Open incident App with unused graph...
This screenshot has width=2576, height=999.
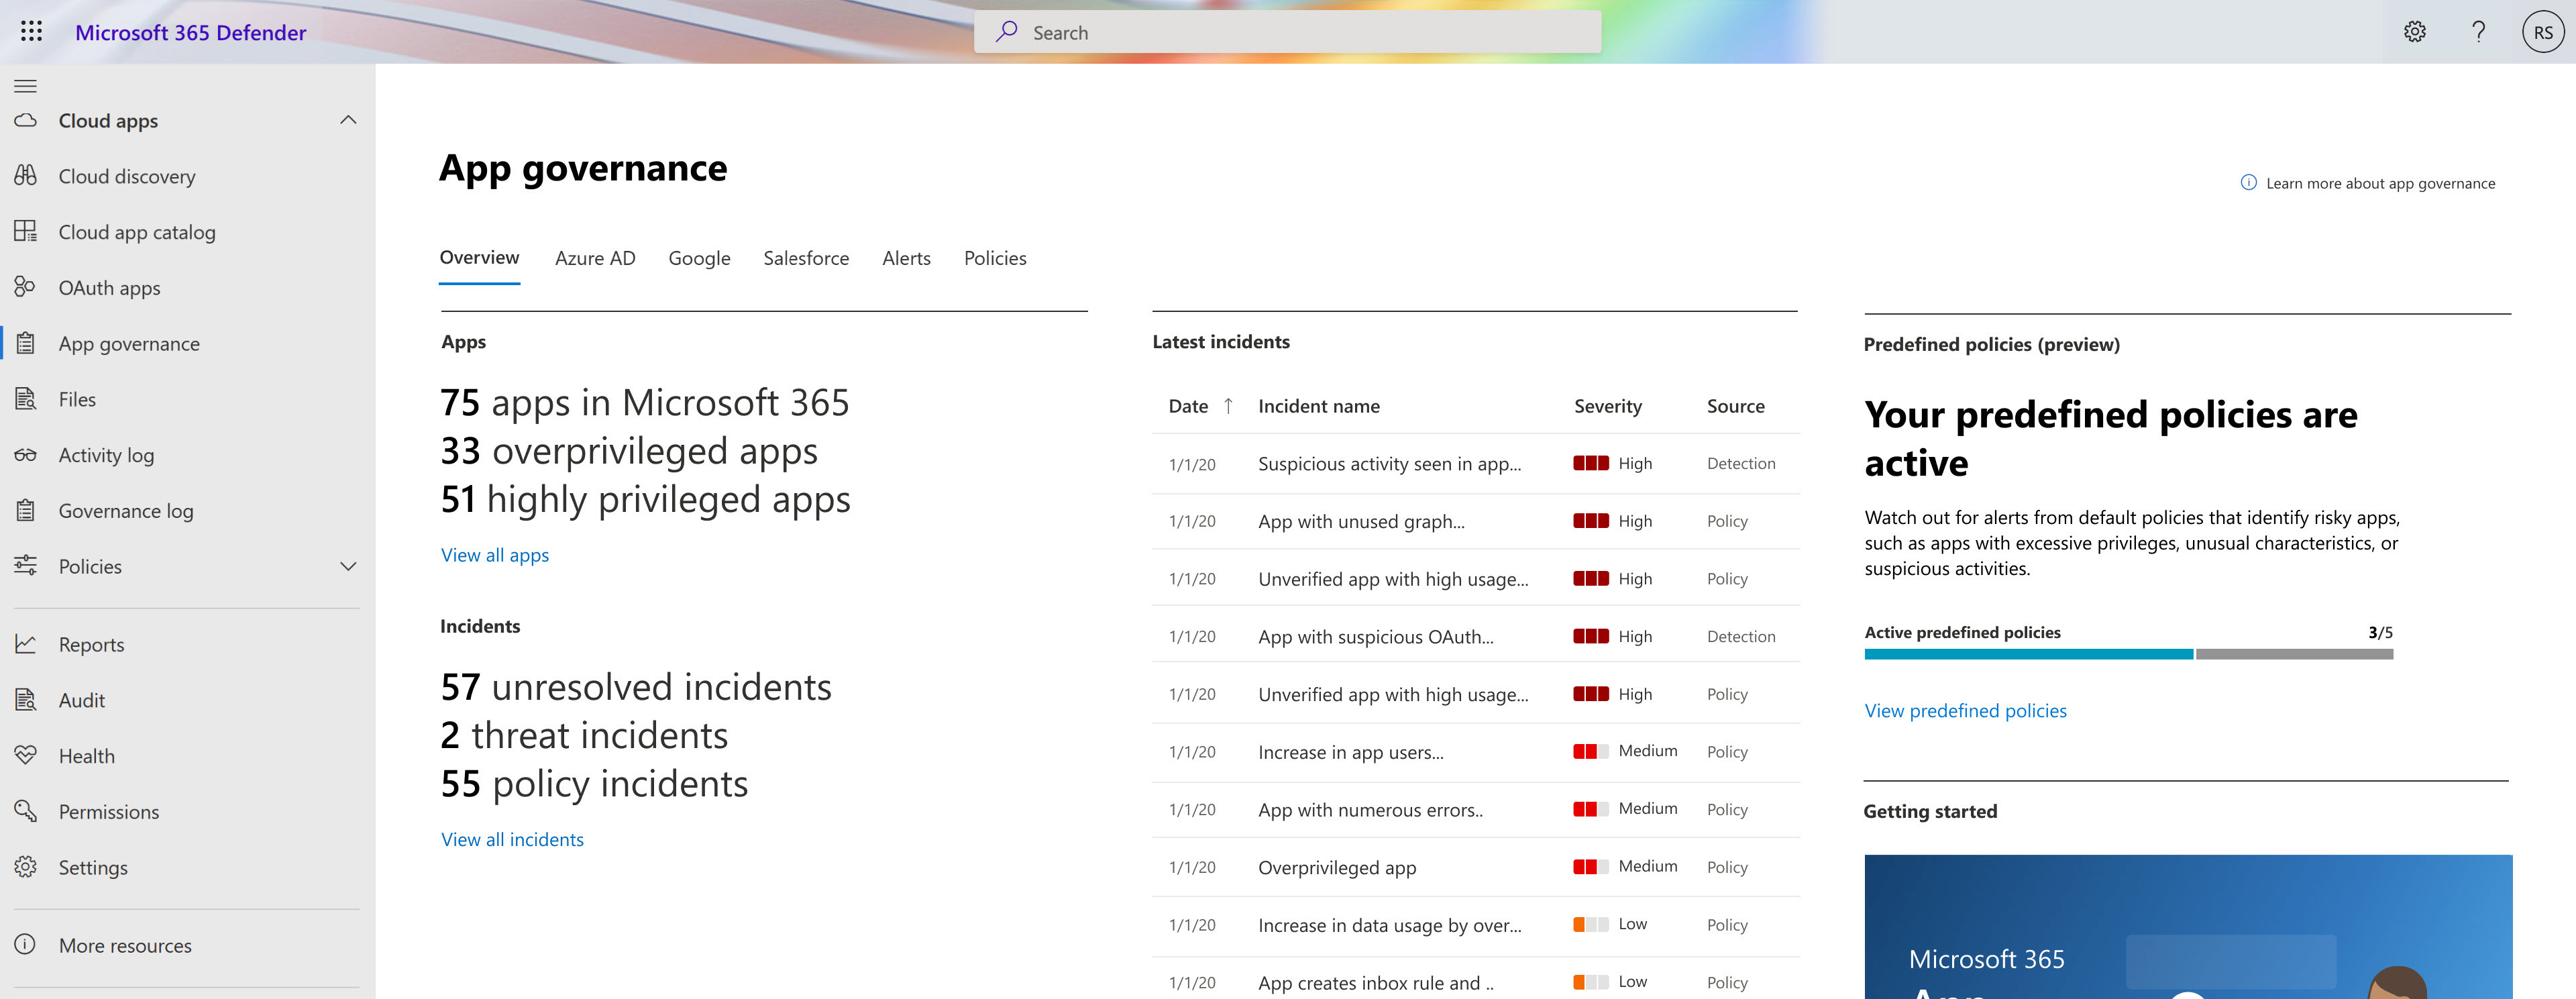[x=1361, y=521]
